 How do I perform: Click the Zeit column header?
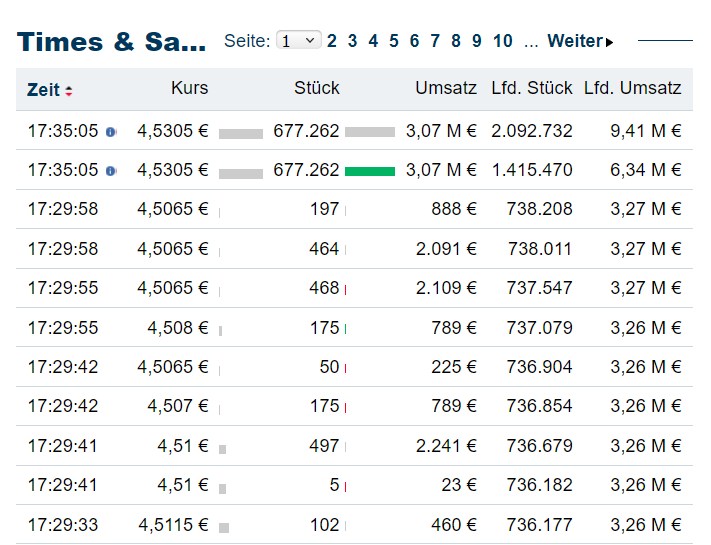(x=43, y=90)
